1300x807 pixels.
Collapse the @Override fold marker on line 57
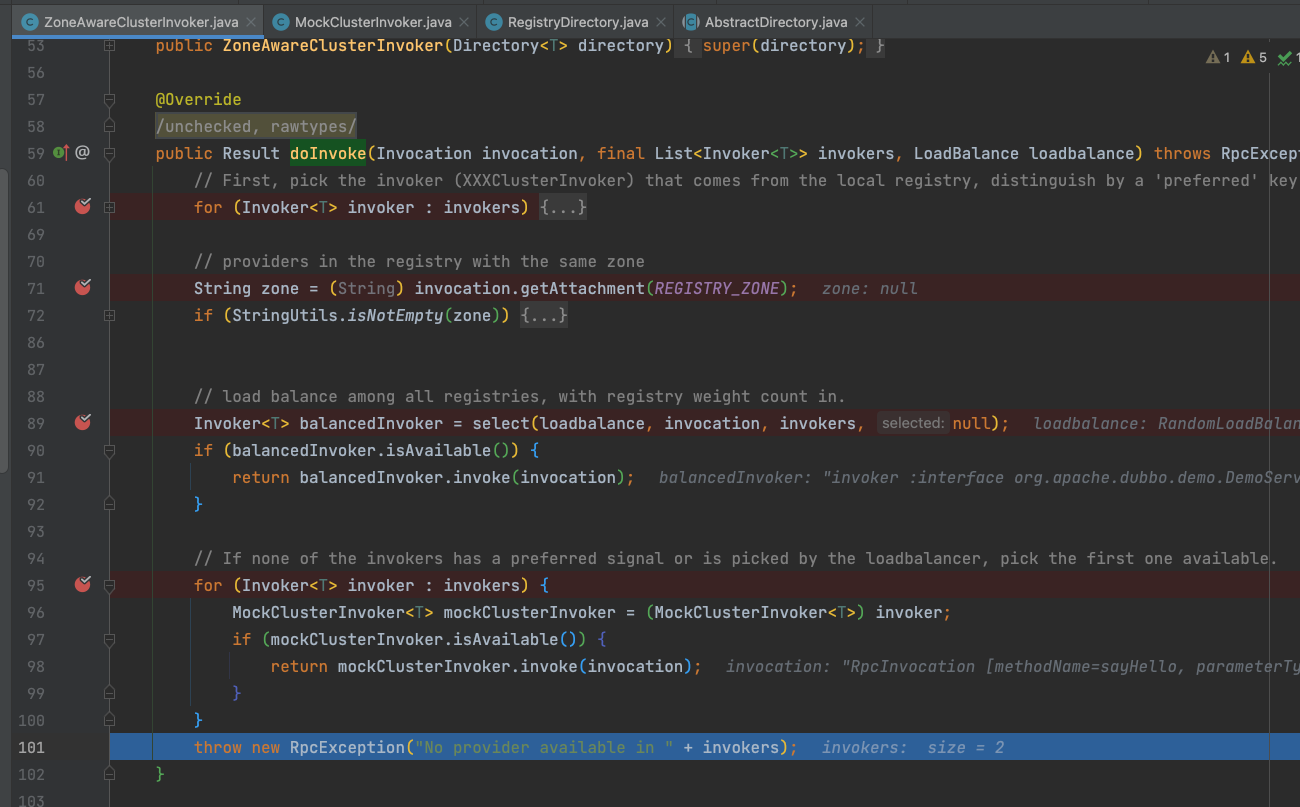pos(110,100)
